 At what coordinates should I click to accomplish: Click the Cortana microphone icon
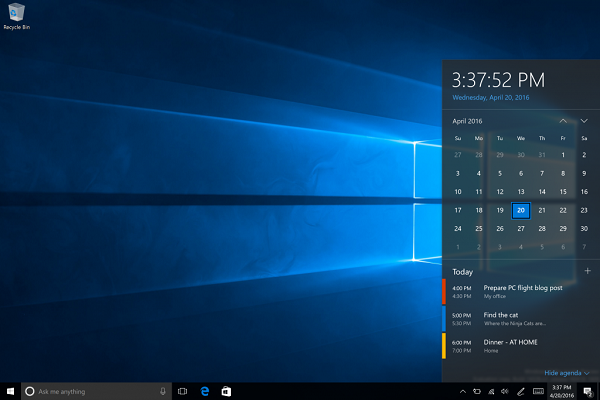[163, 390]
